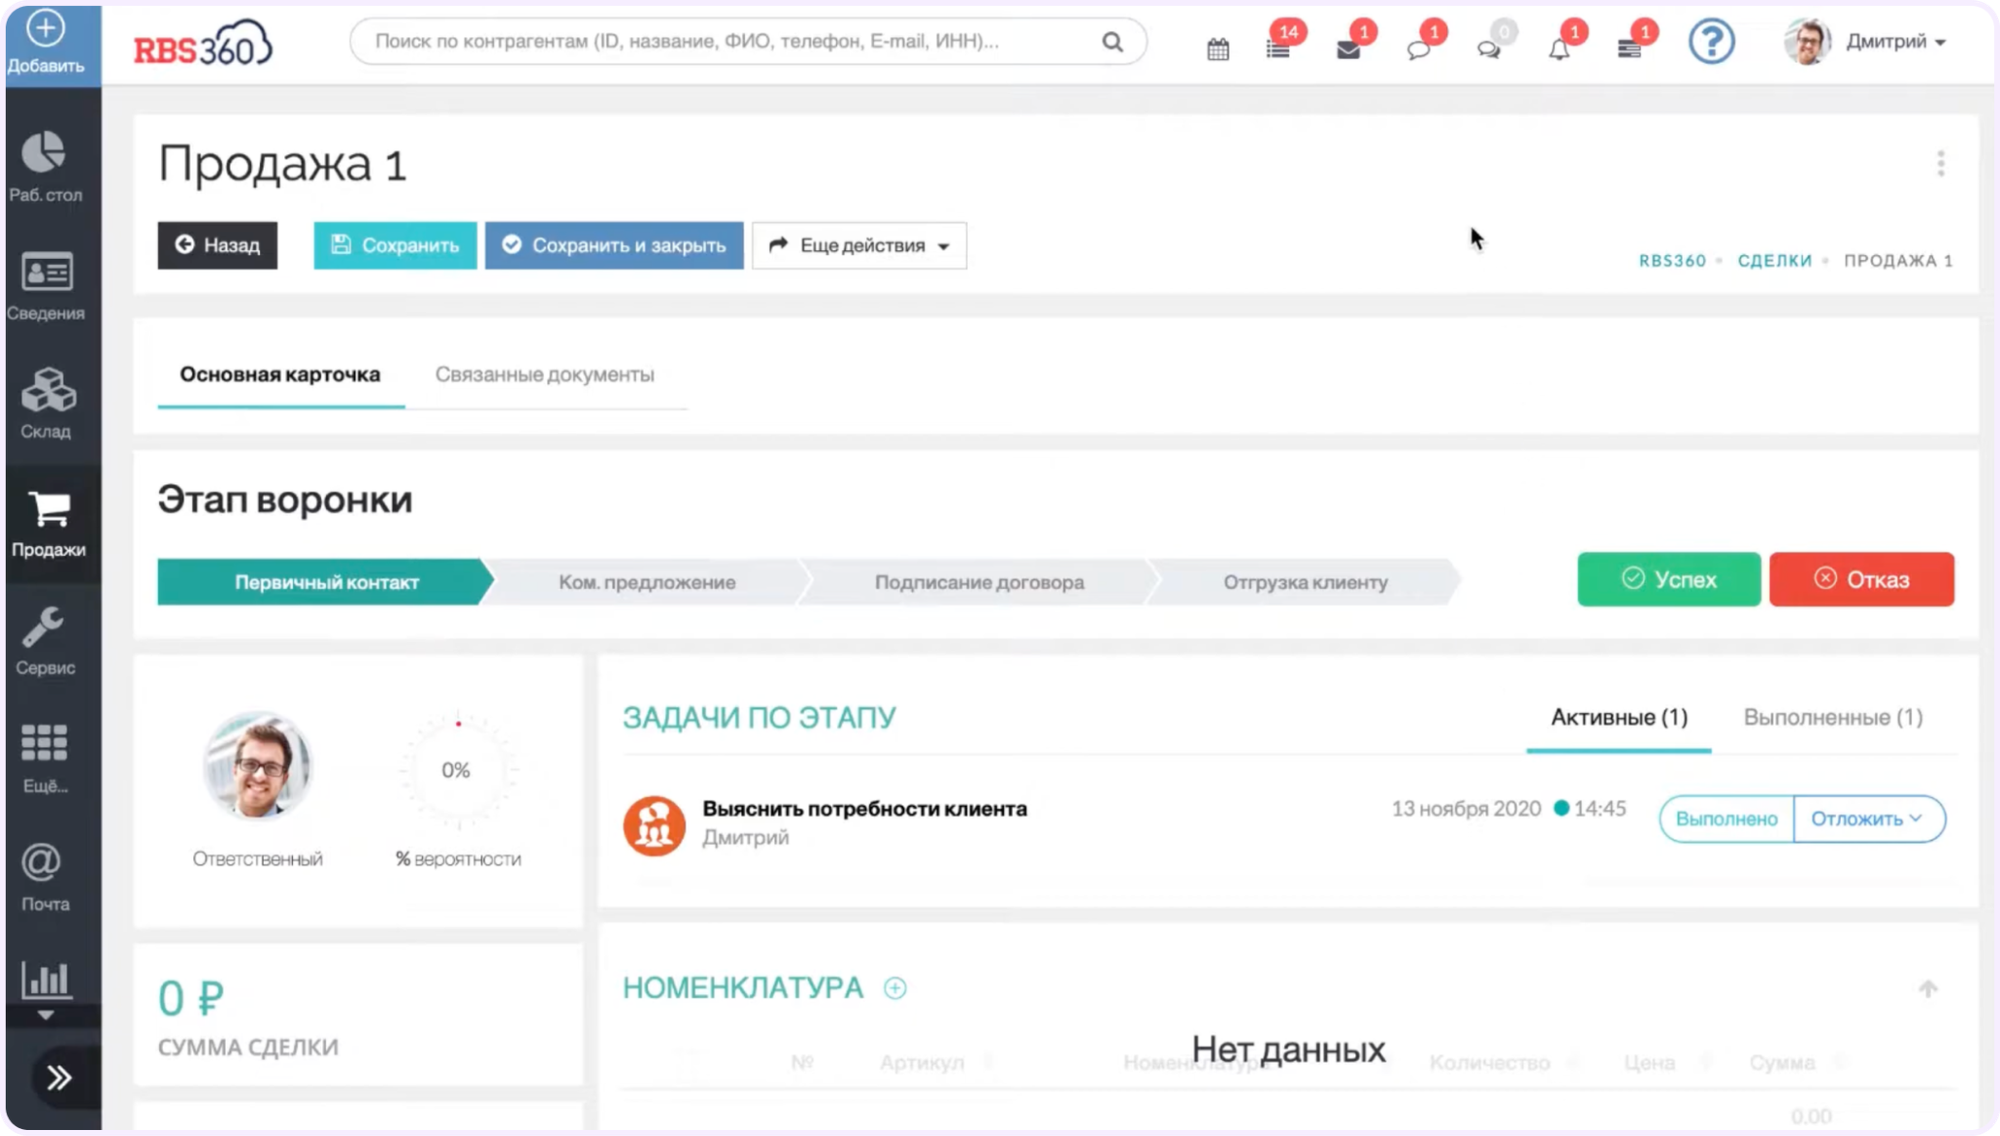Expand sidebar with double chevron

click(x=58, y=1077)
